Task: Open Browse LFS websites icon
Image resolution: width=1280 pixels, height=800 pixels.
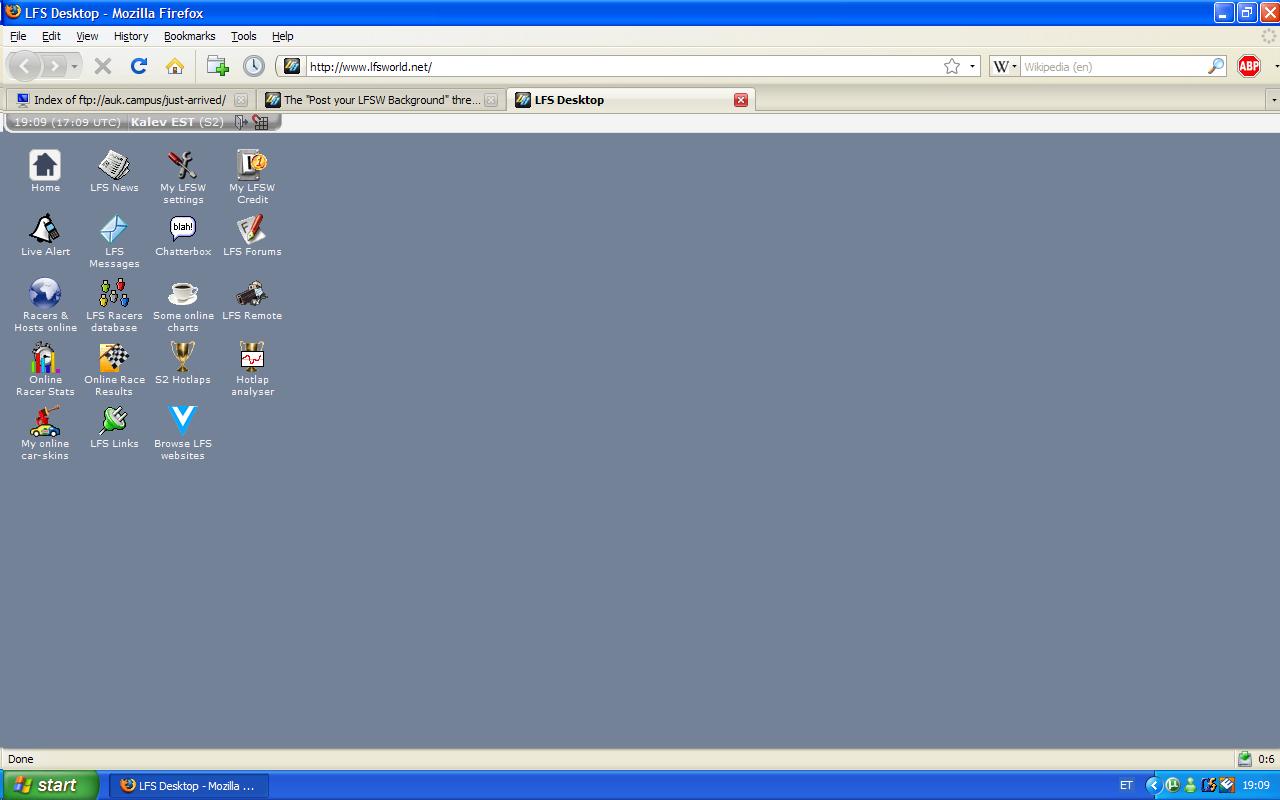Action: [183, 421]
